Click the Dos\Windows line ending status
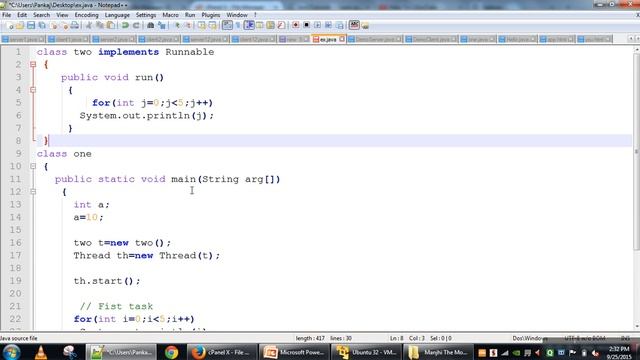640x360 pixels. [529, 338]
